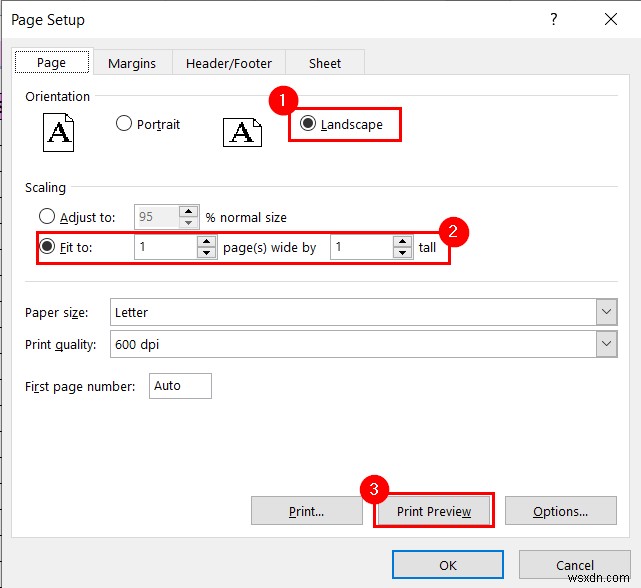Image resolution: width=641 pixels, height=588 pixels.
Task: Click the 'page(s) wide by' label
Action: 269,247
